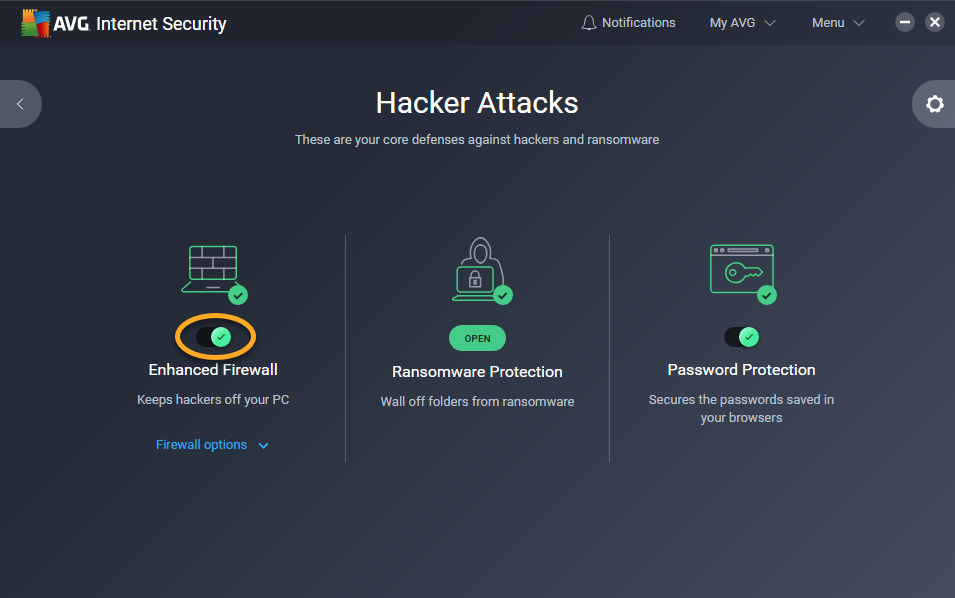
Task: Click the Firewall options link
Action: point(201,445)
